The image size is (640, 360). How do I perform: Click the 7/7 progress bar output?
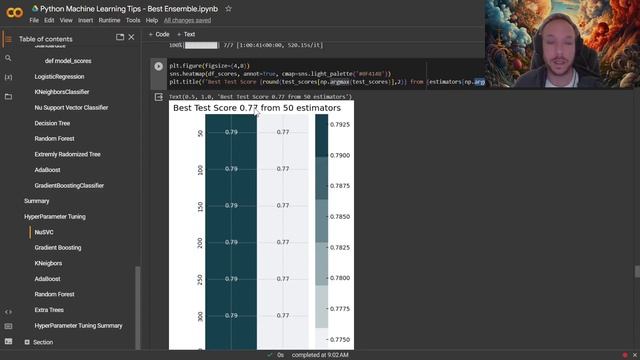coord(246,45)
